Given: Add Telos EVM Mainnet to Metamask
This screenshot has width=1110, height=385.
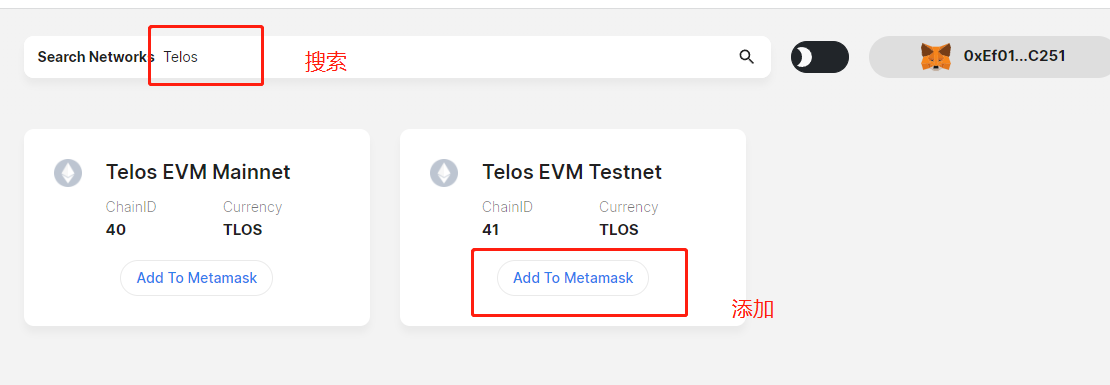Looking at the screenshot, I should point(197,278).
